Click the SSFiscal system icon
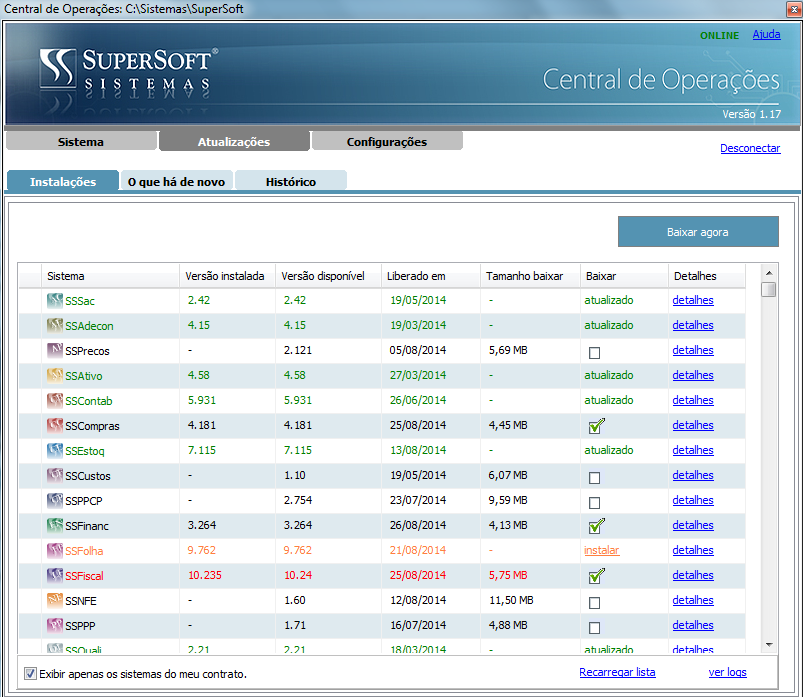803x697 pixels. coord(55,576)
